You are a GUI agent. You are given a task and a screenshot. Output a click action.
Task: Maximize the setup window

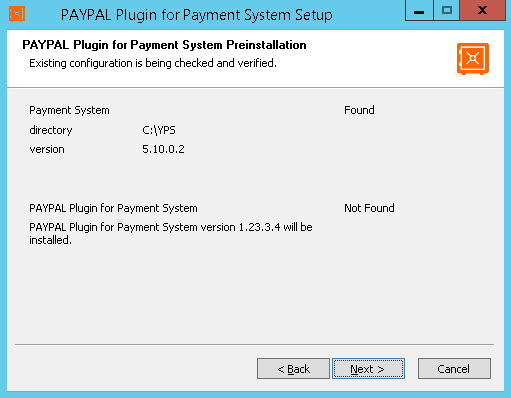tap(446, 11)
